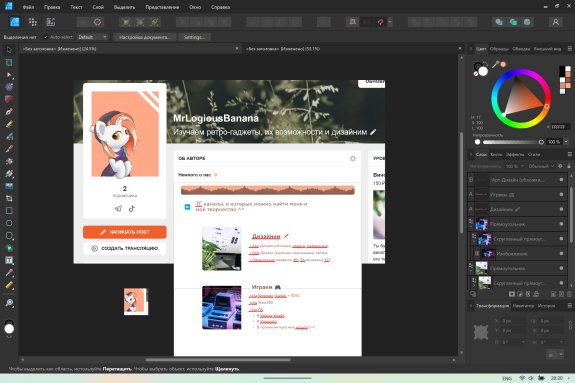575x383 pixels.
Task: Click the layer lock icon
Action: click(x=569, y=166)
